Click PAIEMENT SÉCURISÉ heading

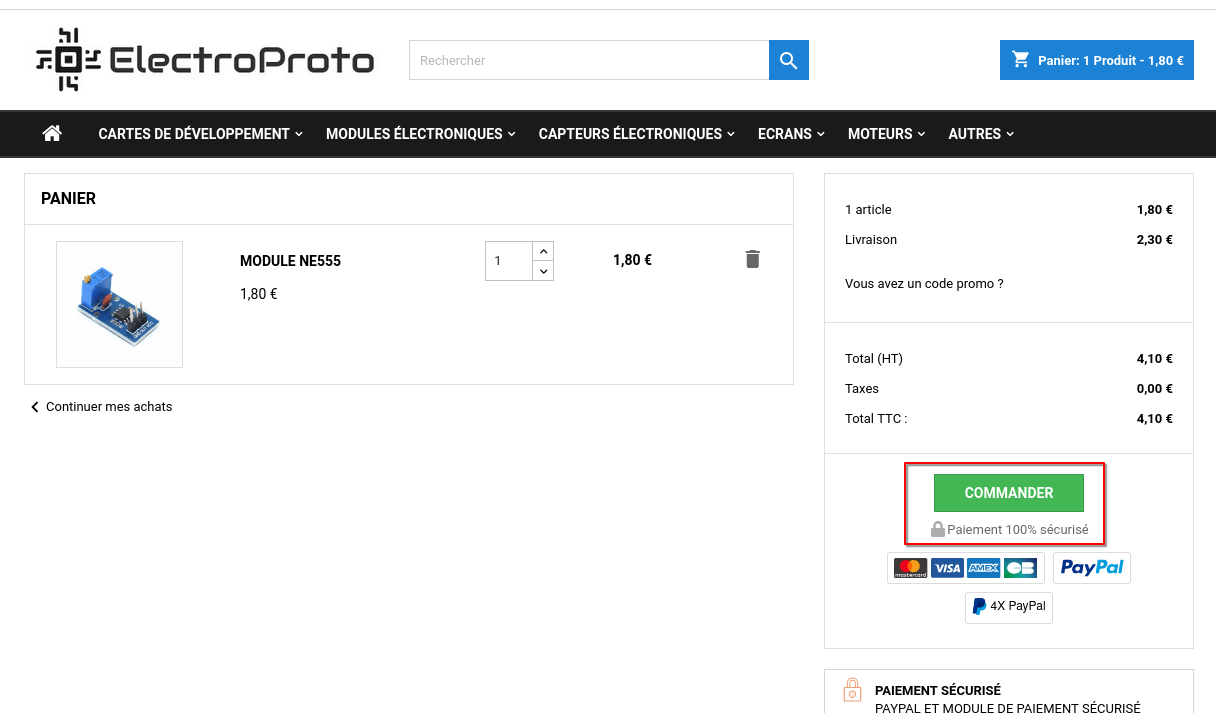pyautogui.click(x=938, y=690)
